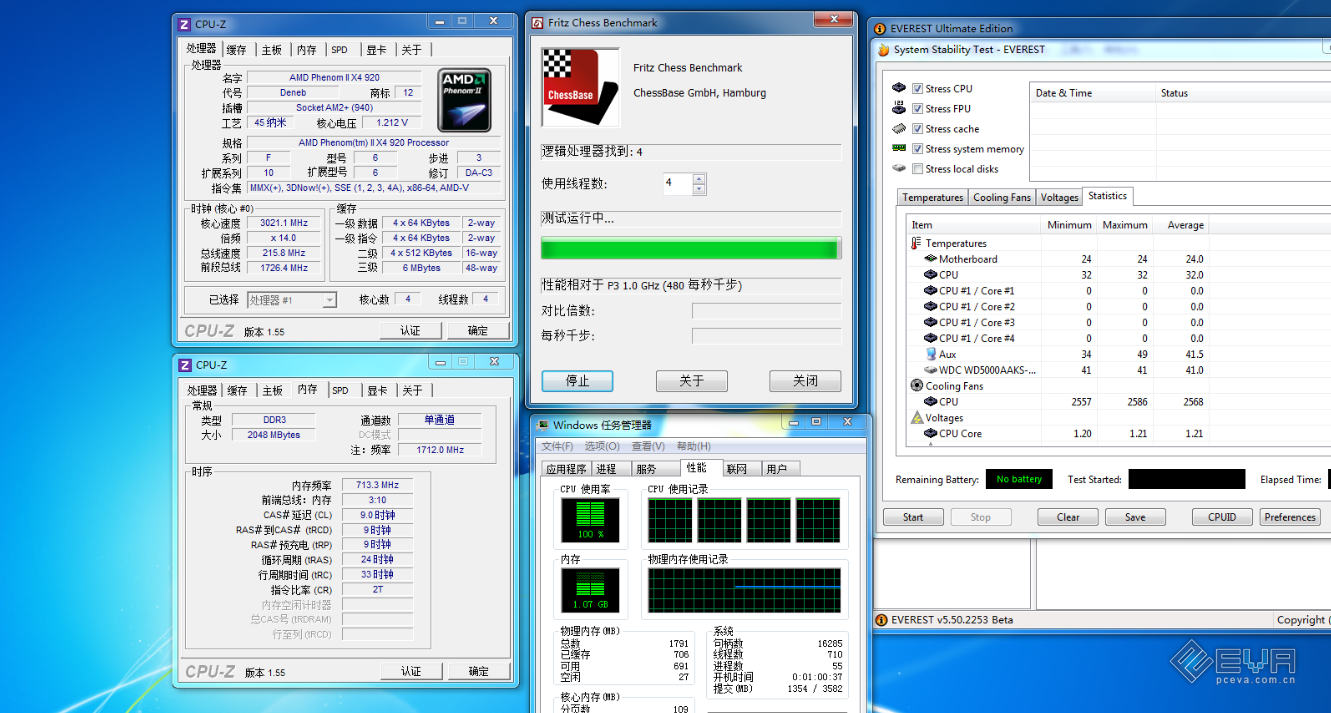Click the AMD Phenom II X4 920 name field
1331x713 pixels.
334,78
